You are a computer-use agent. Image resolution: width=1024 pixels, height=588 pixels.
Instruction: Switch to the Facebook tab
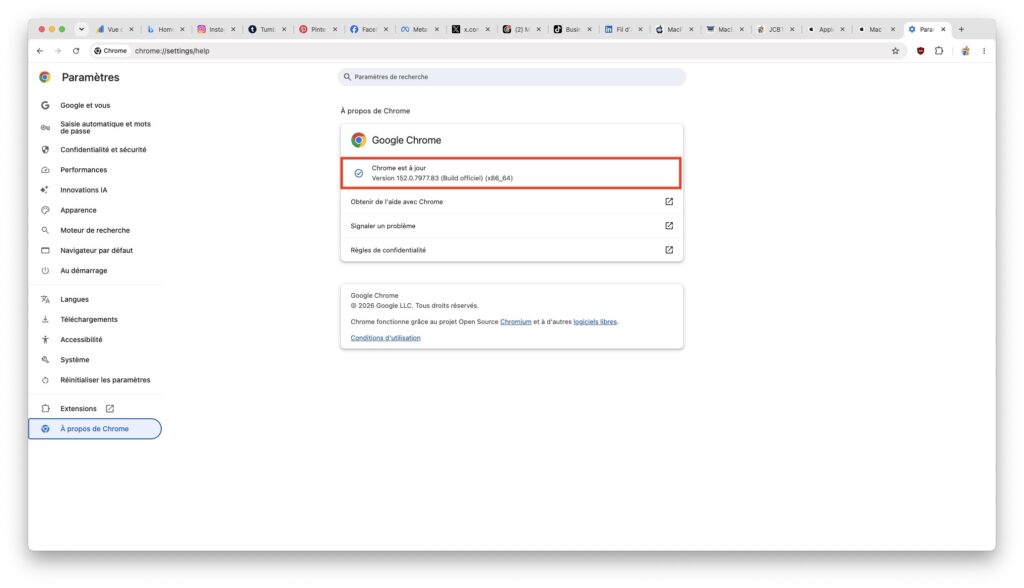tap(369, 29)
